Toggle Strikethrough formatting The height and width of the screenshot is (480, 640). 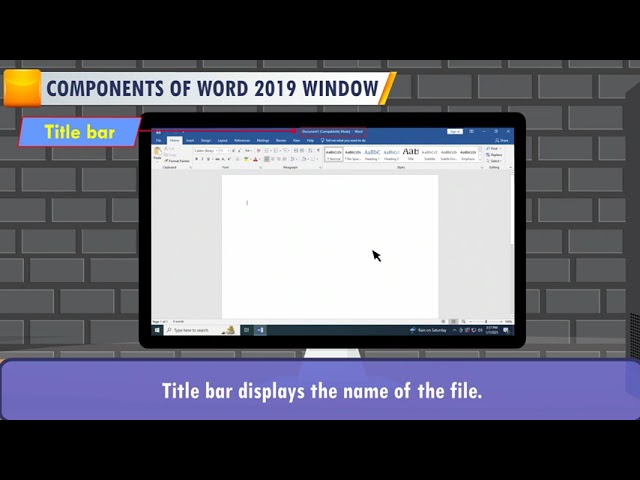tap(218, 159)
